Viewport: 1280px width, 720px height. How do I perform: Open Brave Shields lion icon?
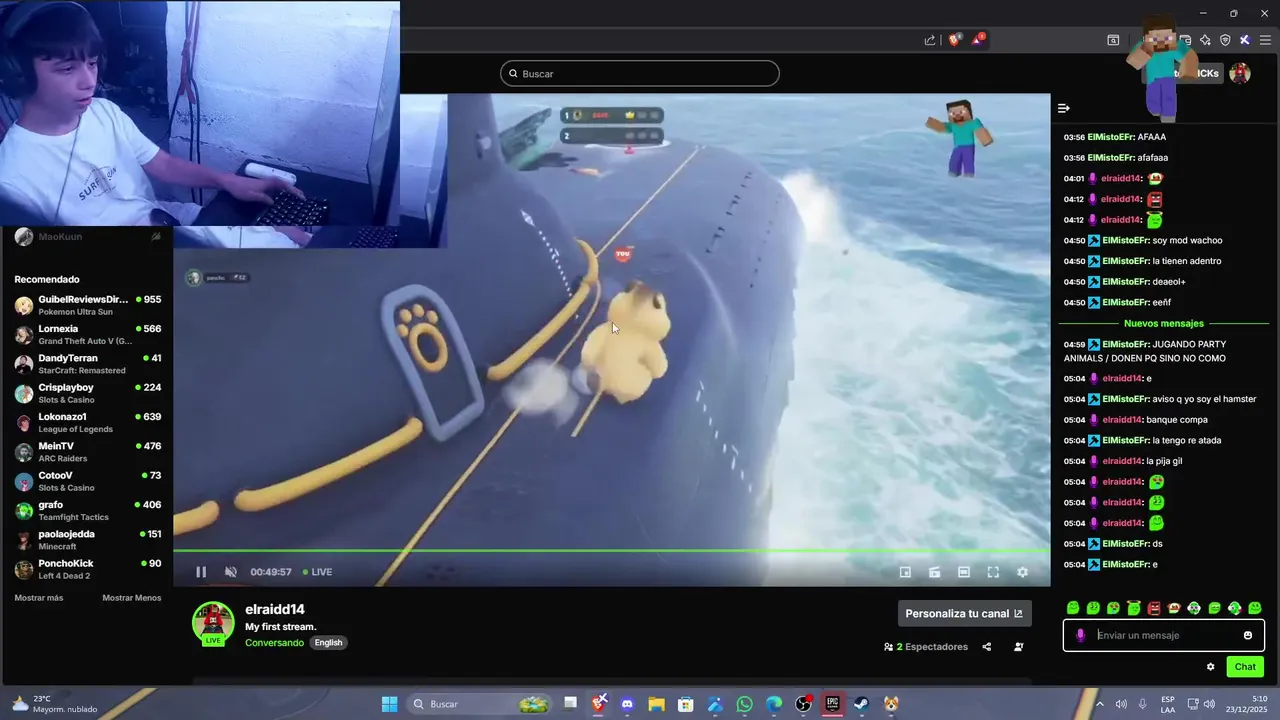(954, 40)
